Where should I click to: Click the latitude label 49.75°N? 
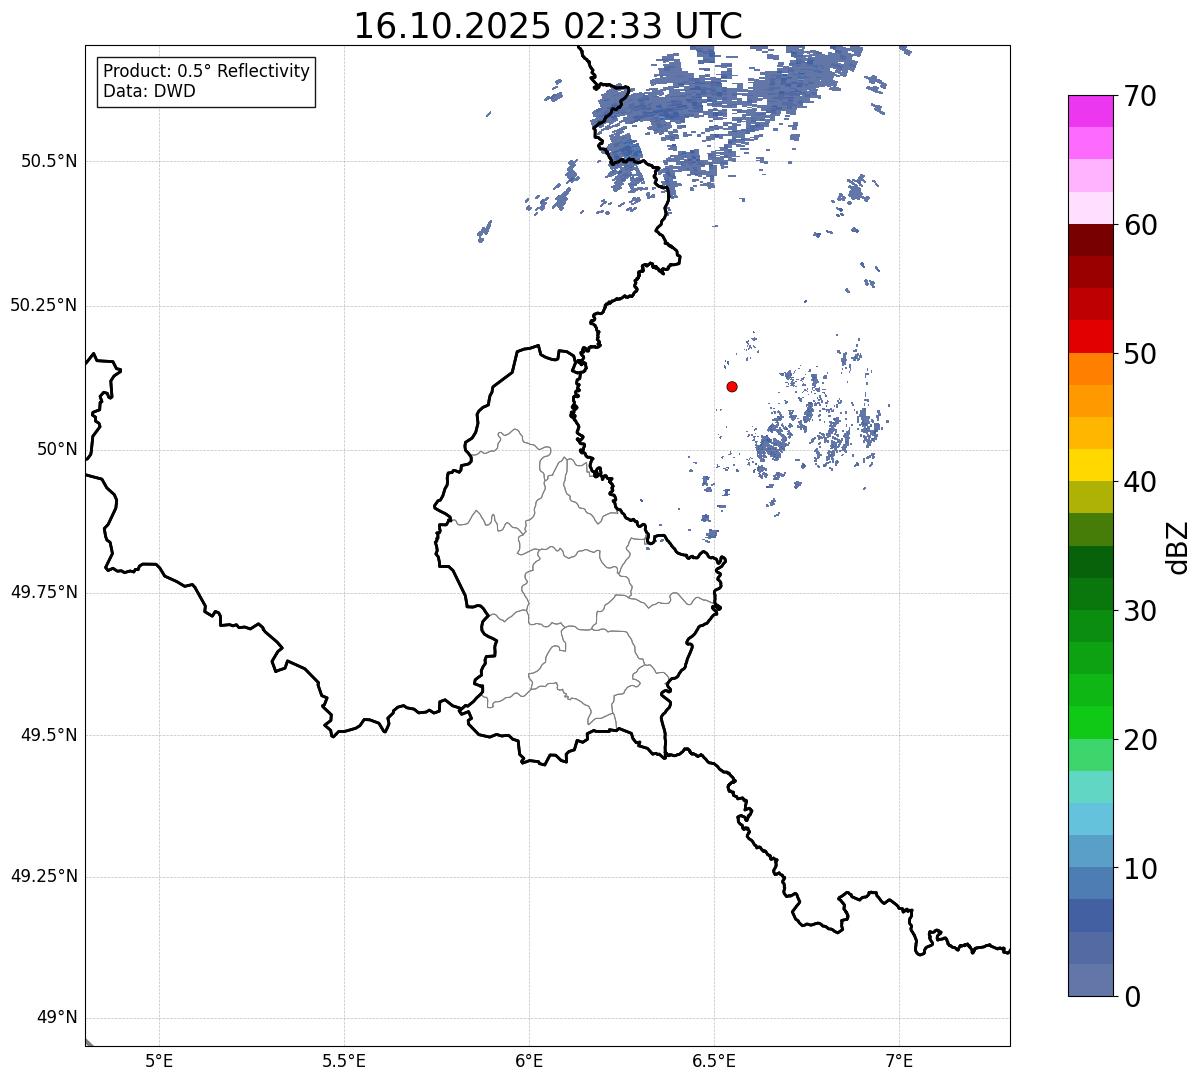pyautogui.click(x=43, y=592)
